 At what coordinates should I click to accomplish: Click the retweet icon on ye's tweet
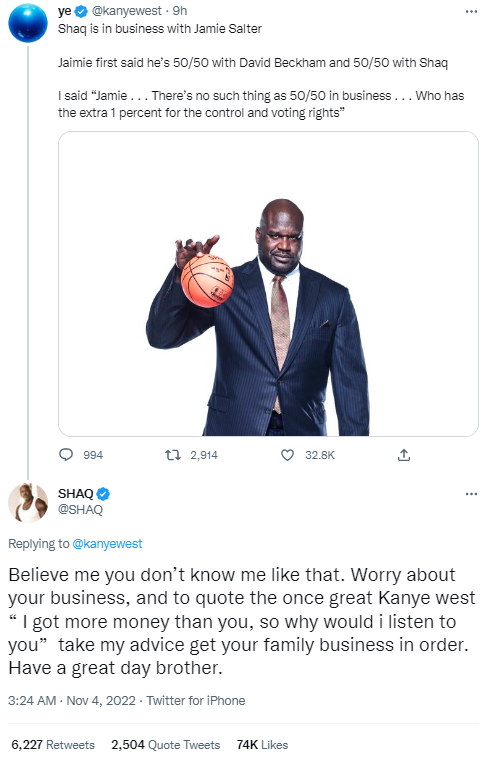(173, 455)
